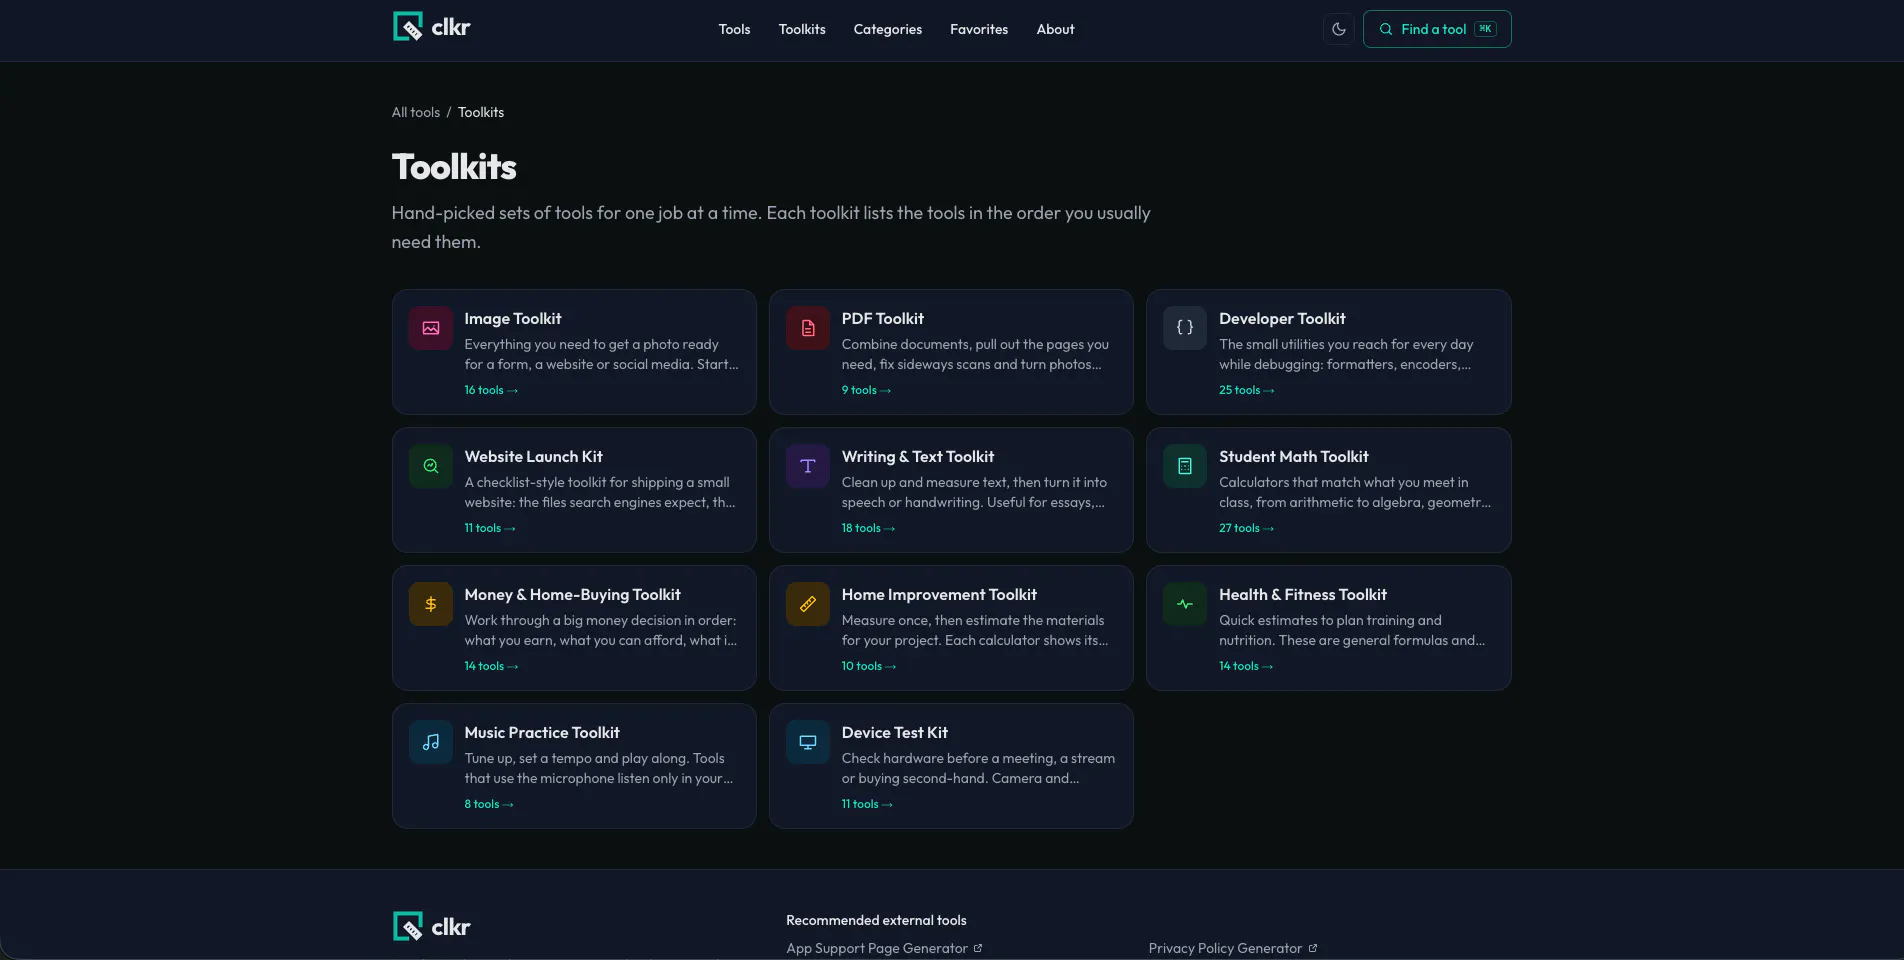Screen dimensions: 1904x960
Task: Open the Money & Home-Buying Toolkit title
Action: 573,594
